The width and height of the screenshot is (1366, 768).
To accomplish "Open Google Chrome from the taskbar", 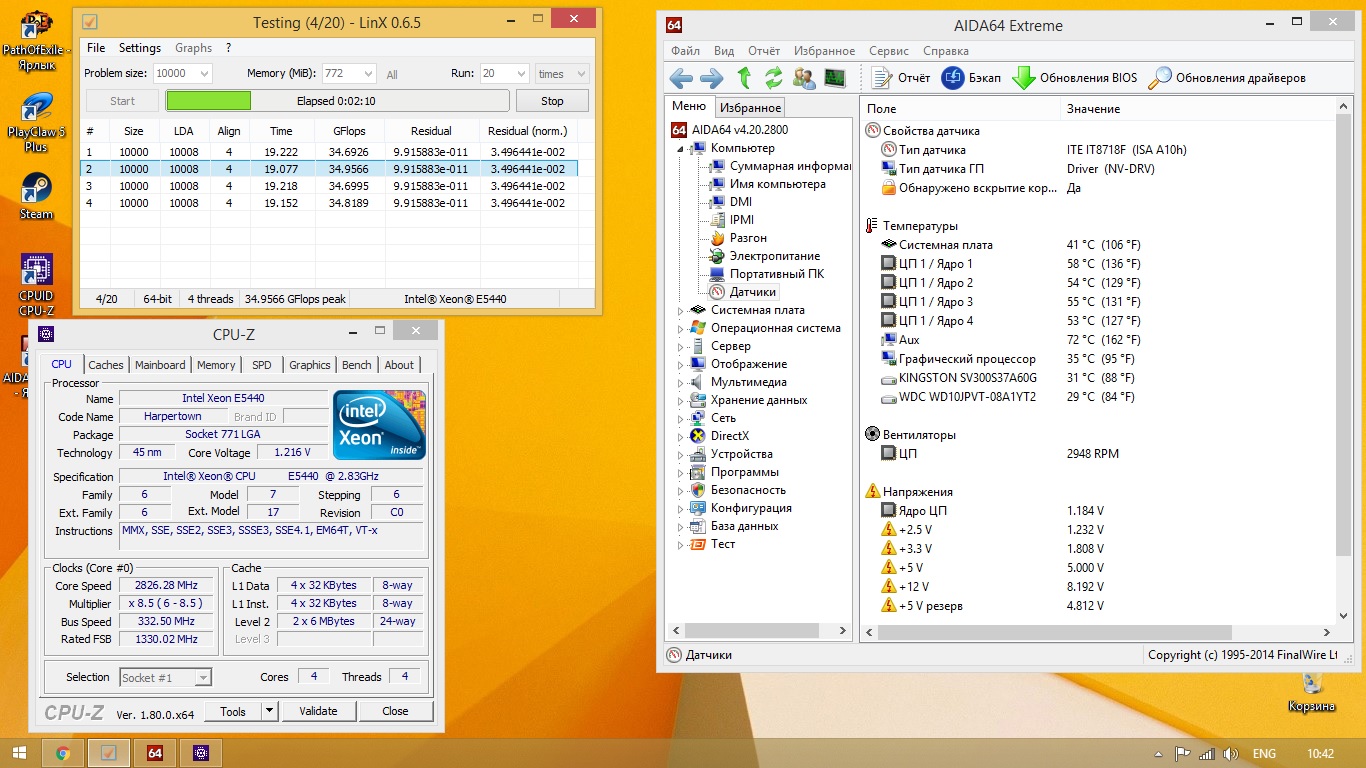I will tap(62, 753).
